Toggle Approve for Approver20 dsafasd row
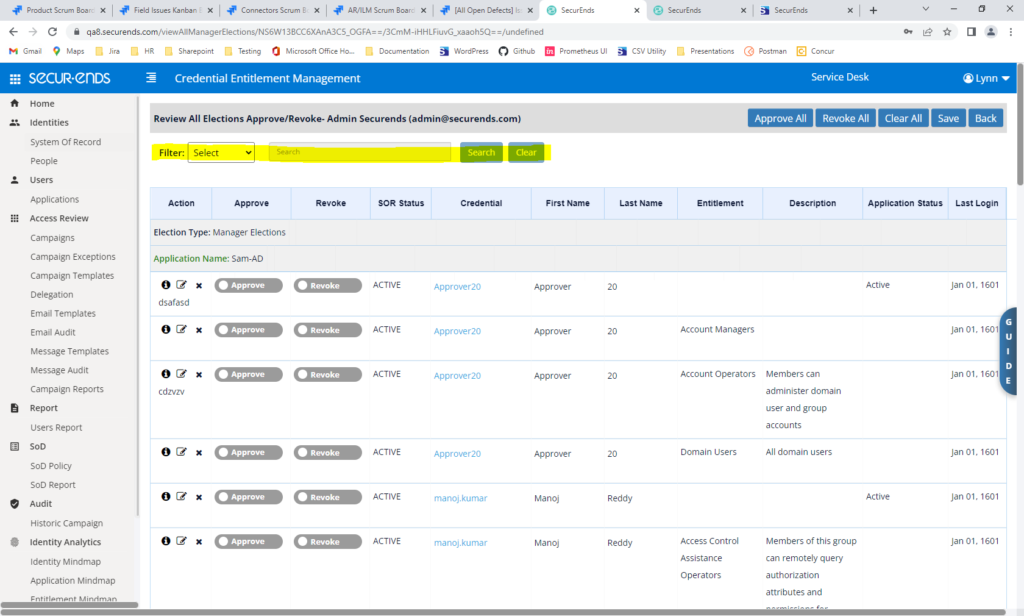The image size is (1024, 616). click(248, 285)
